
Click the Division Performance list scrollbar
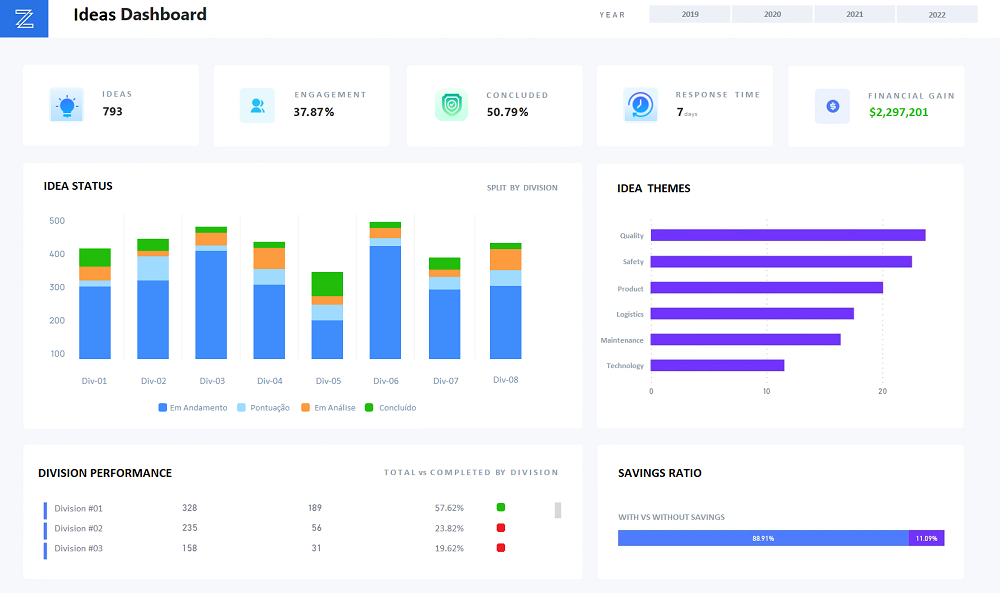(x=557, y=510)
